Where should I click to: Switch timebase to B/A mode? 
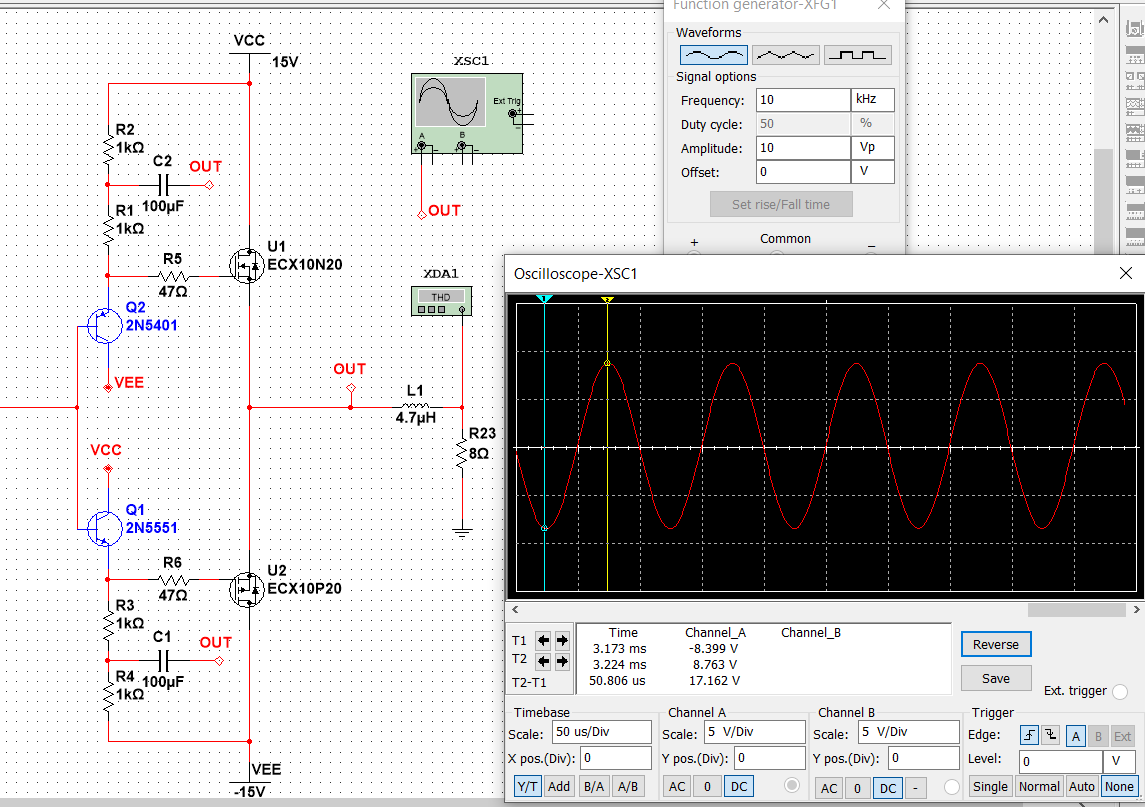[594, 787]
